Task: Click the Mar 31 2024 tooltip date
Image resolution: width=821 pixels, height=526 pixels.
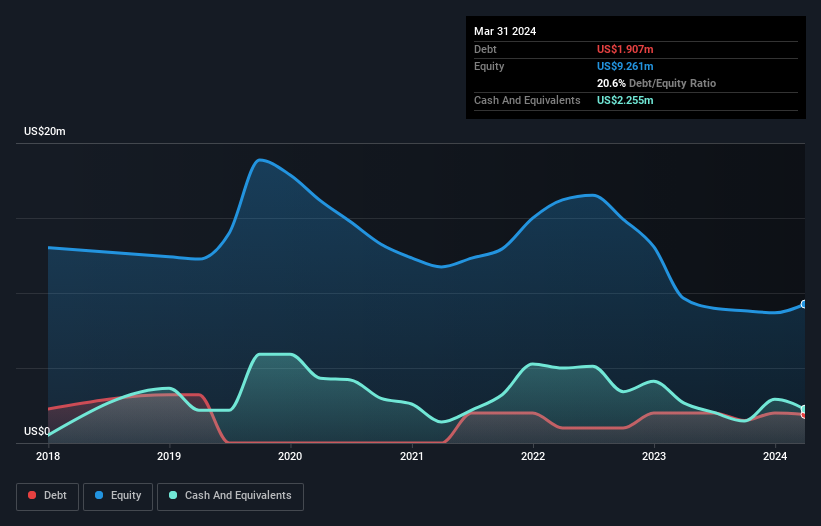Action: [505, 31]
